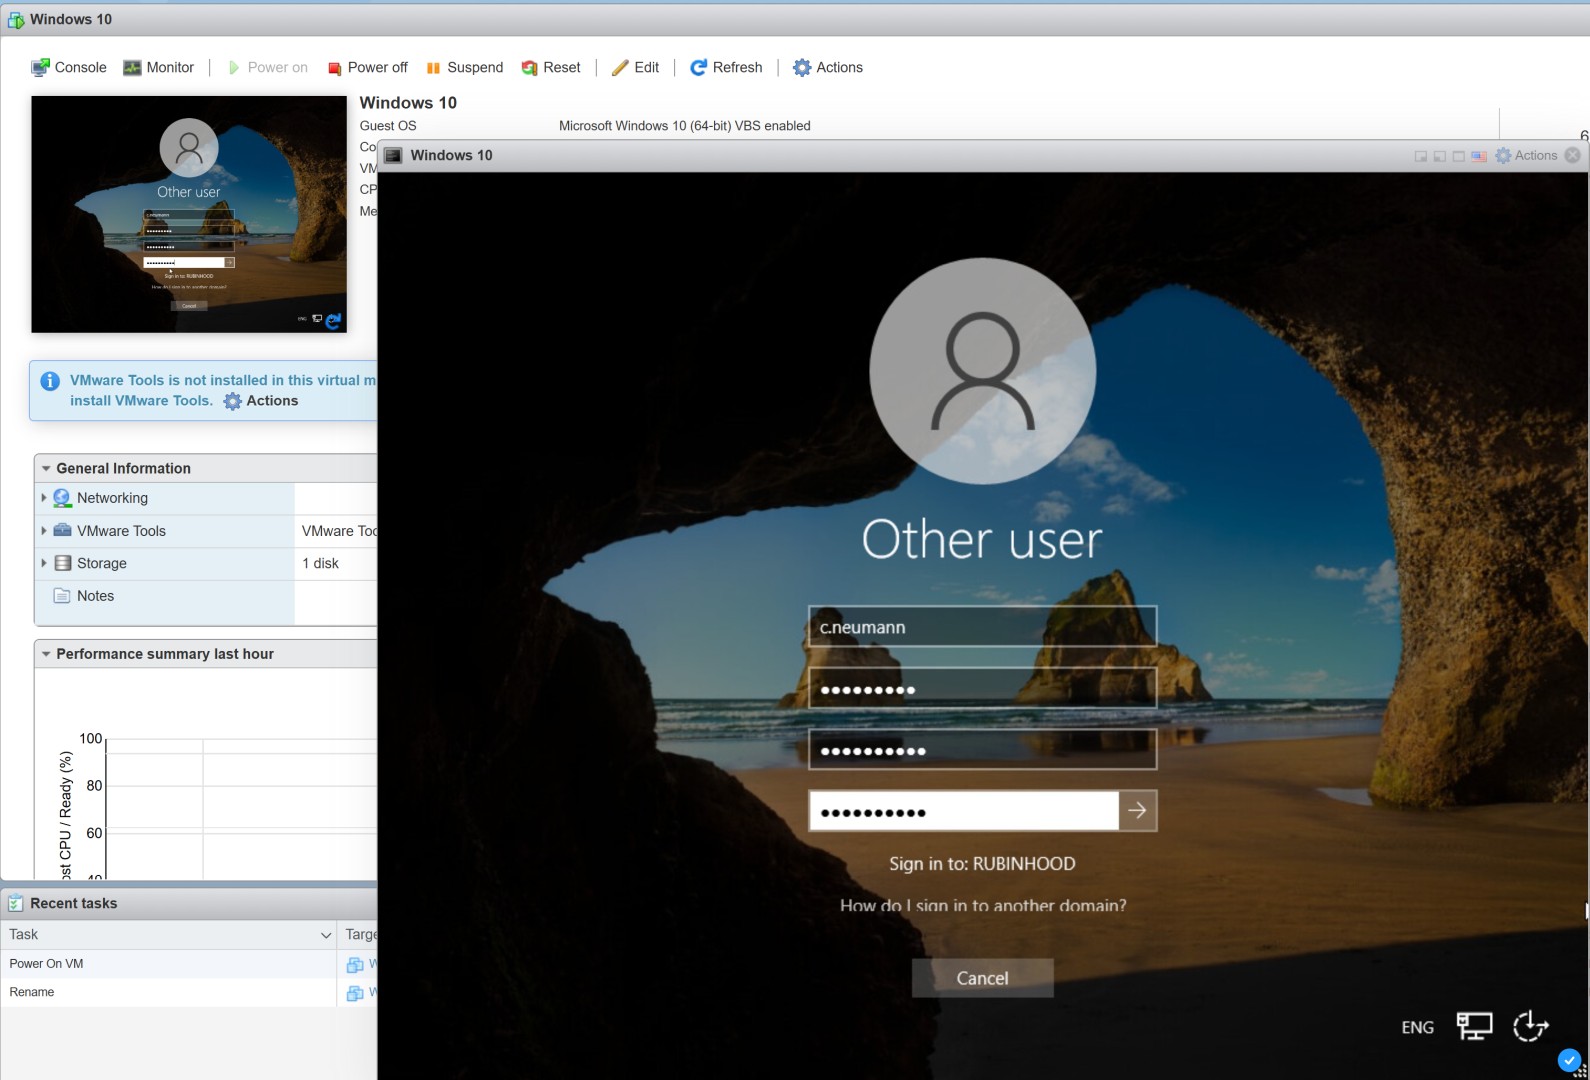Open Actions in the VMware Tools notice

click(261, 401)
